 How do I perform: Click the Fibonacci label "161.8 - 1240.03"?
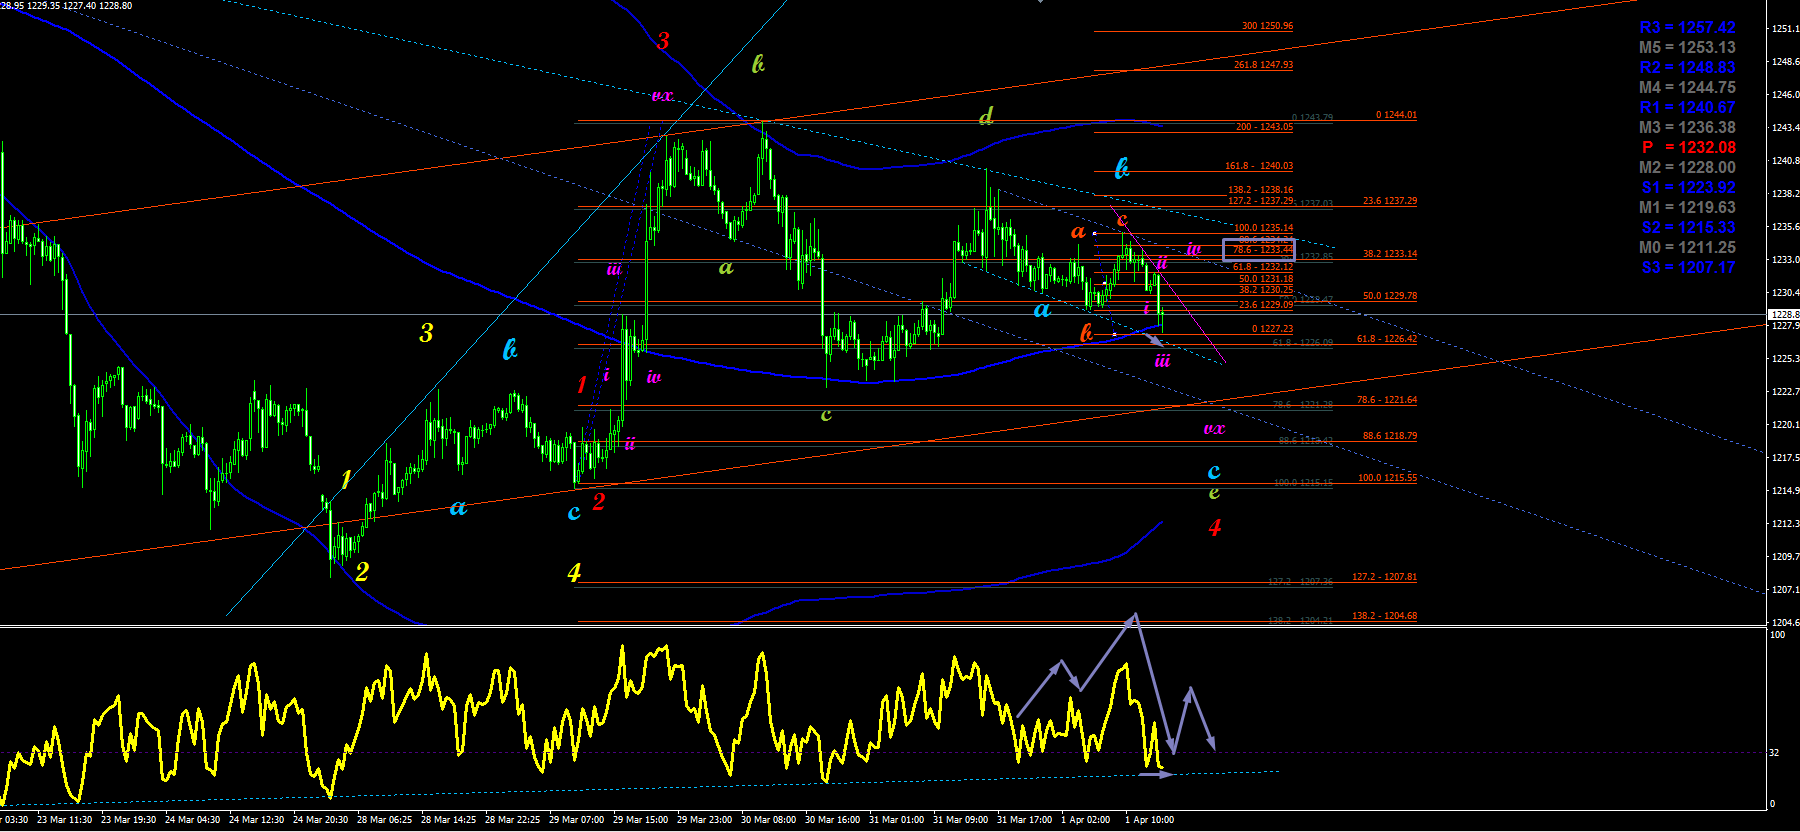[x=1259, y=166]
